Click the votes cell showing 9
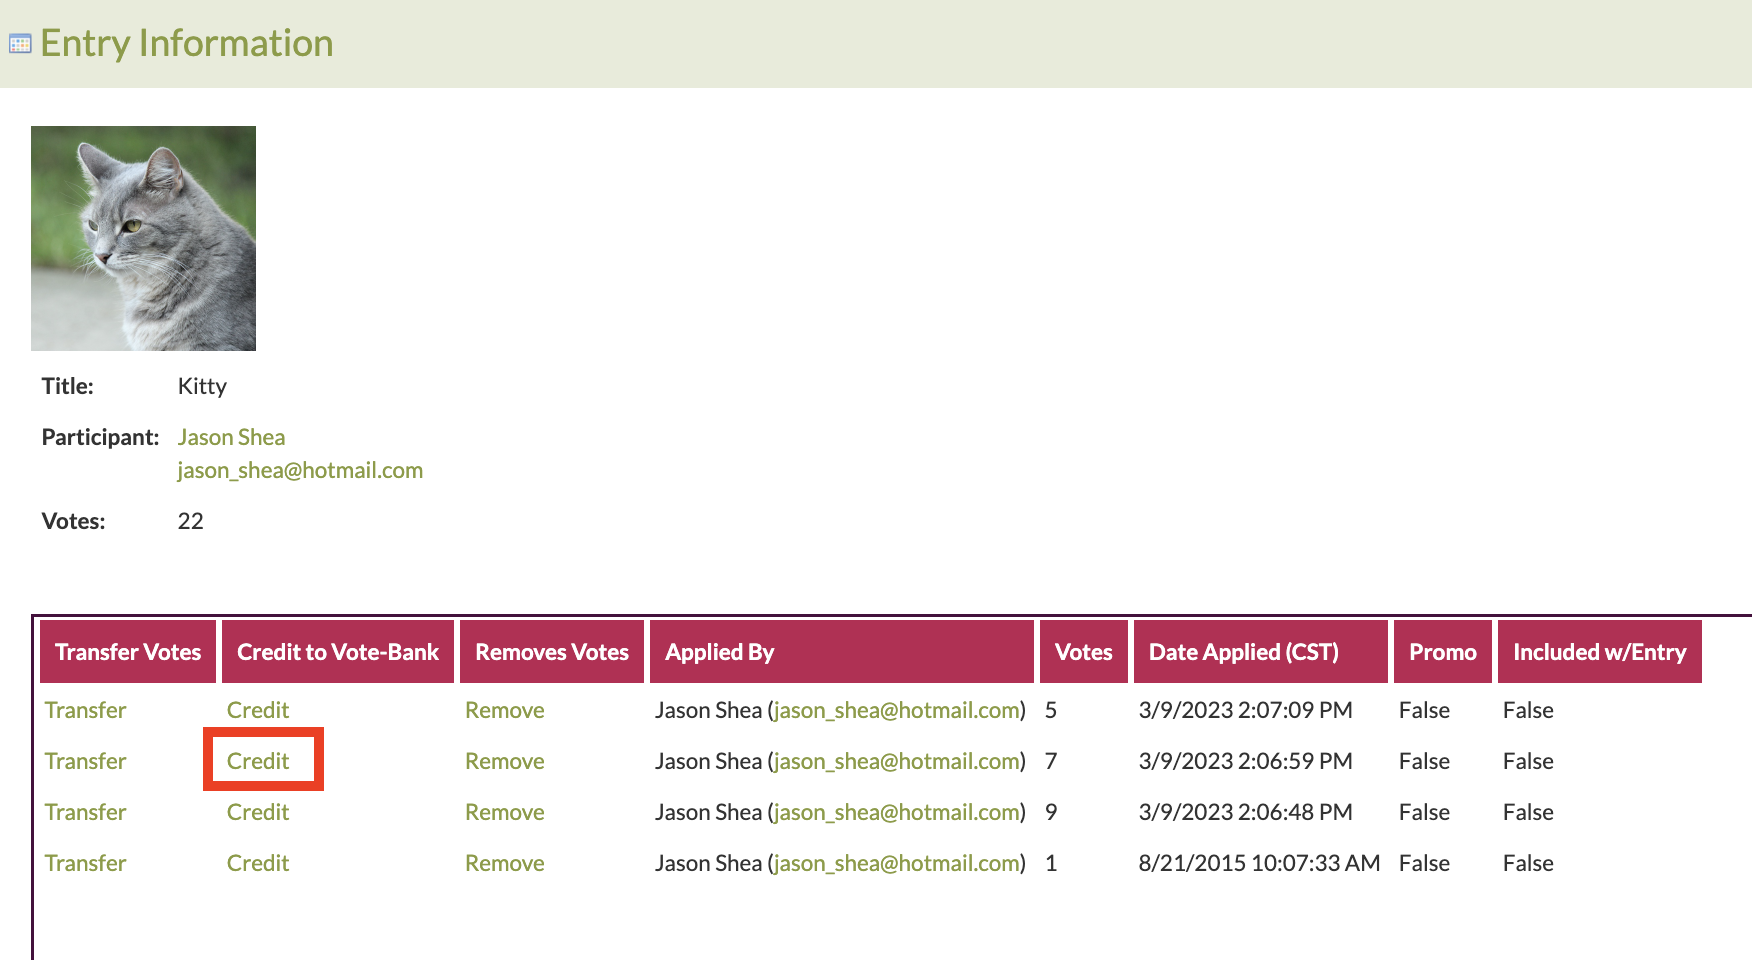The image size is (1752, 960). [x=1051, y=812]
